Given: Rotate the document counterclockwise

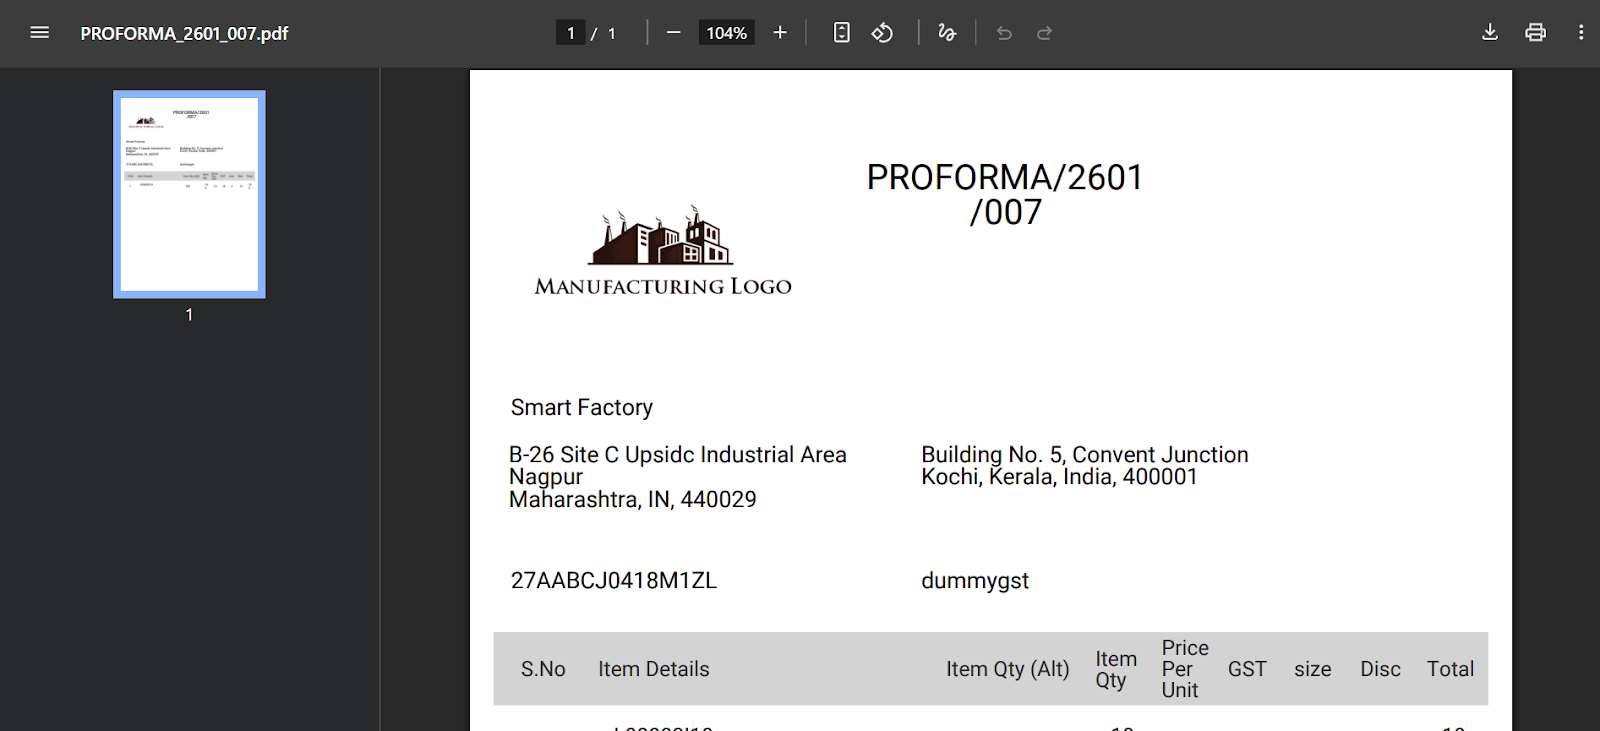Looking at the screenshot, I should (x=882, y=33).
